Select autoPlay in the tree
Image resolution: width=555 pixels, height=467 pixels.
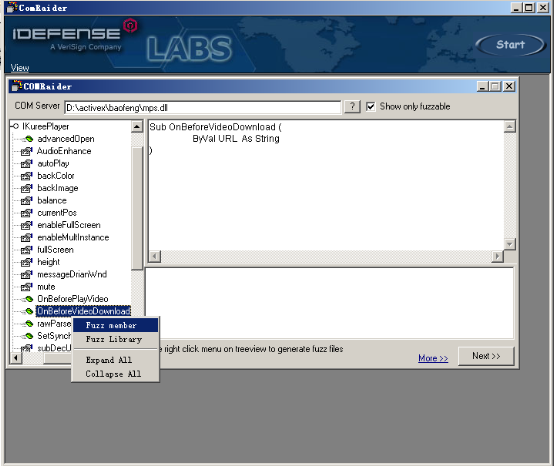coord(53,164)
